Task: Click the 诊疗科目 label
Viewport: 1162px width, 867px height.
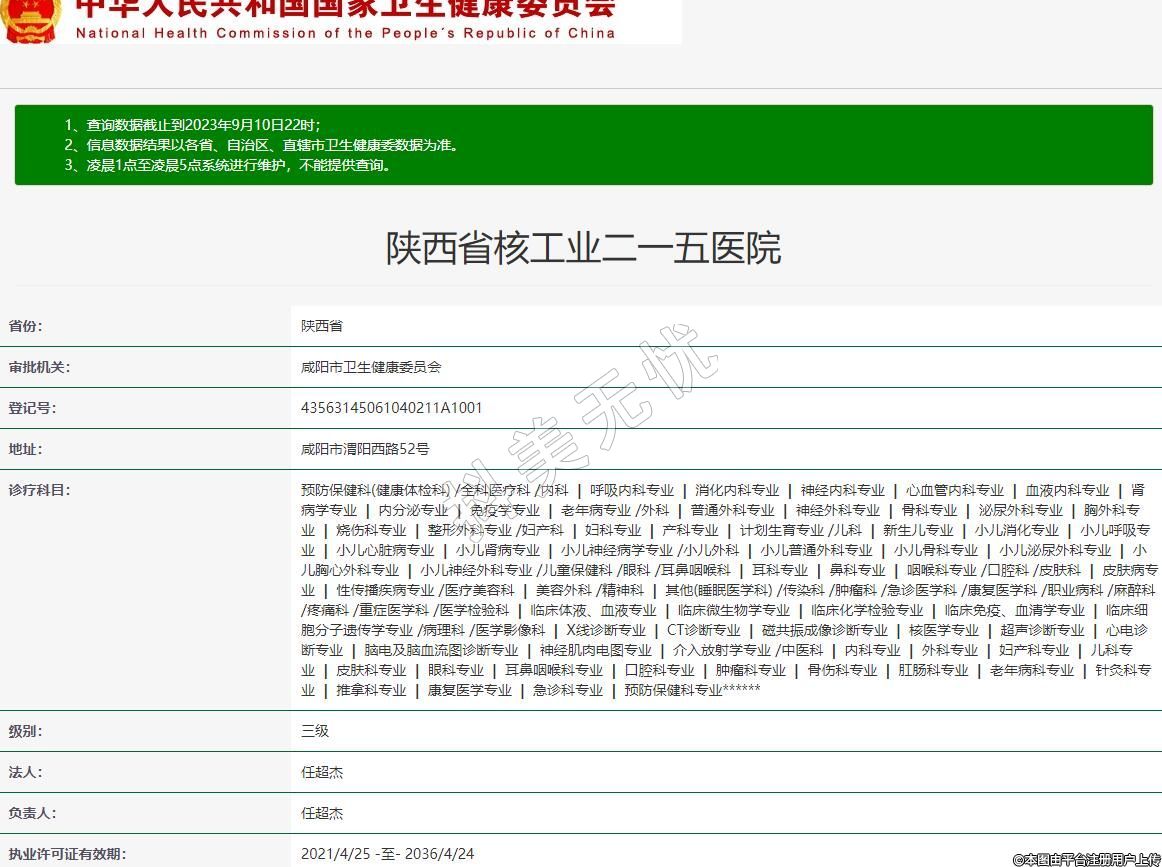Action: [x=40, y=490]
